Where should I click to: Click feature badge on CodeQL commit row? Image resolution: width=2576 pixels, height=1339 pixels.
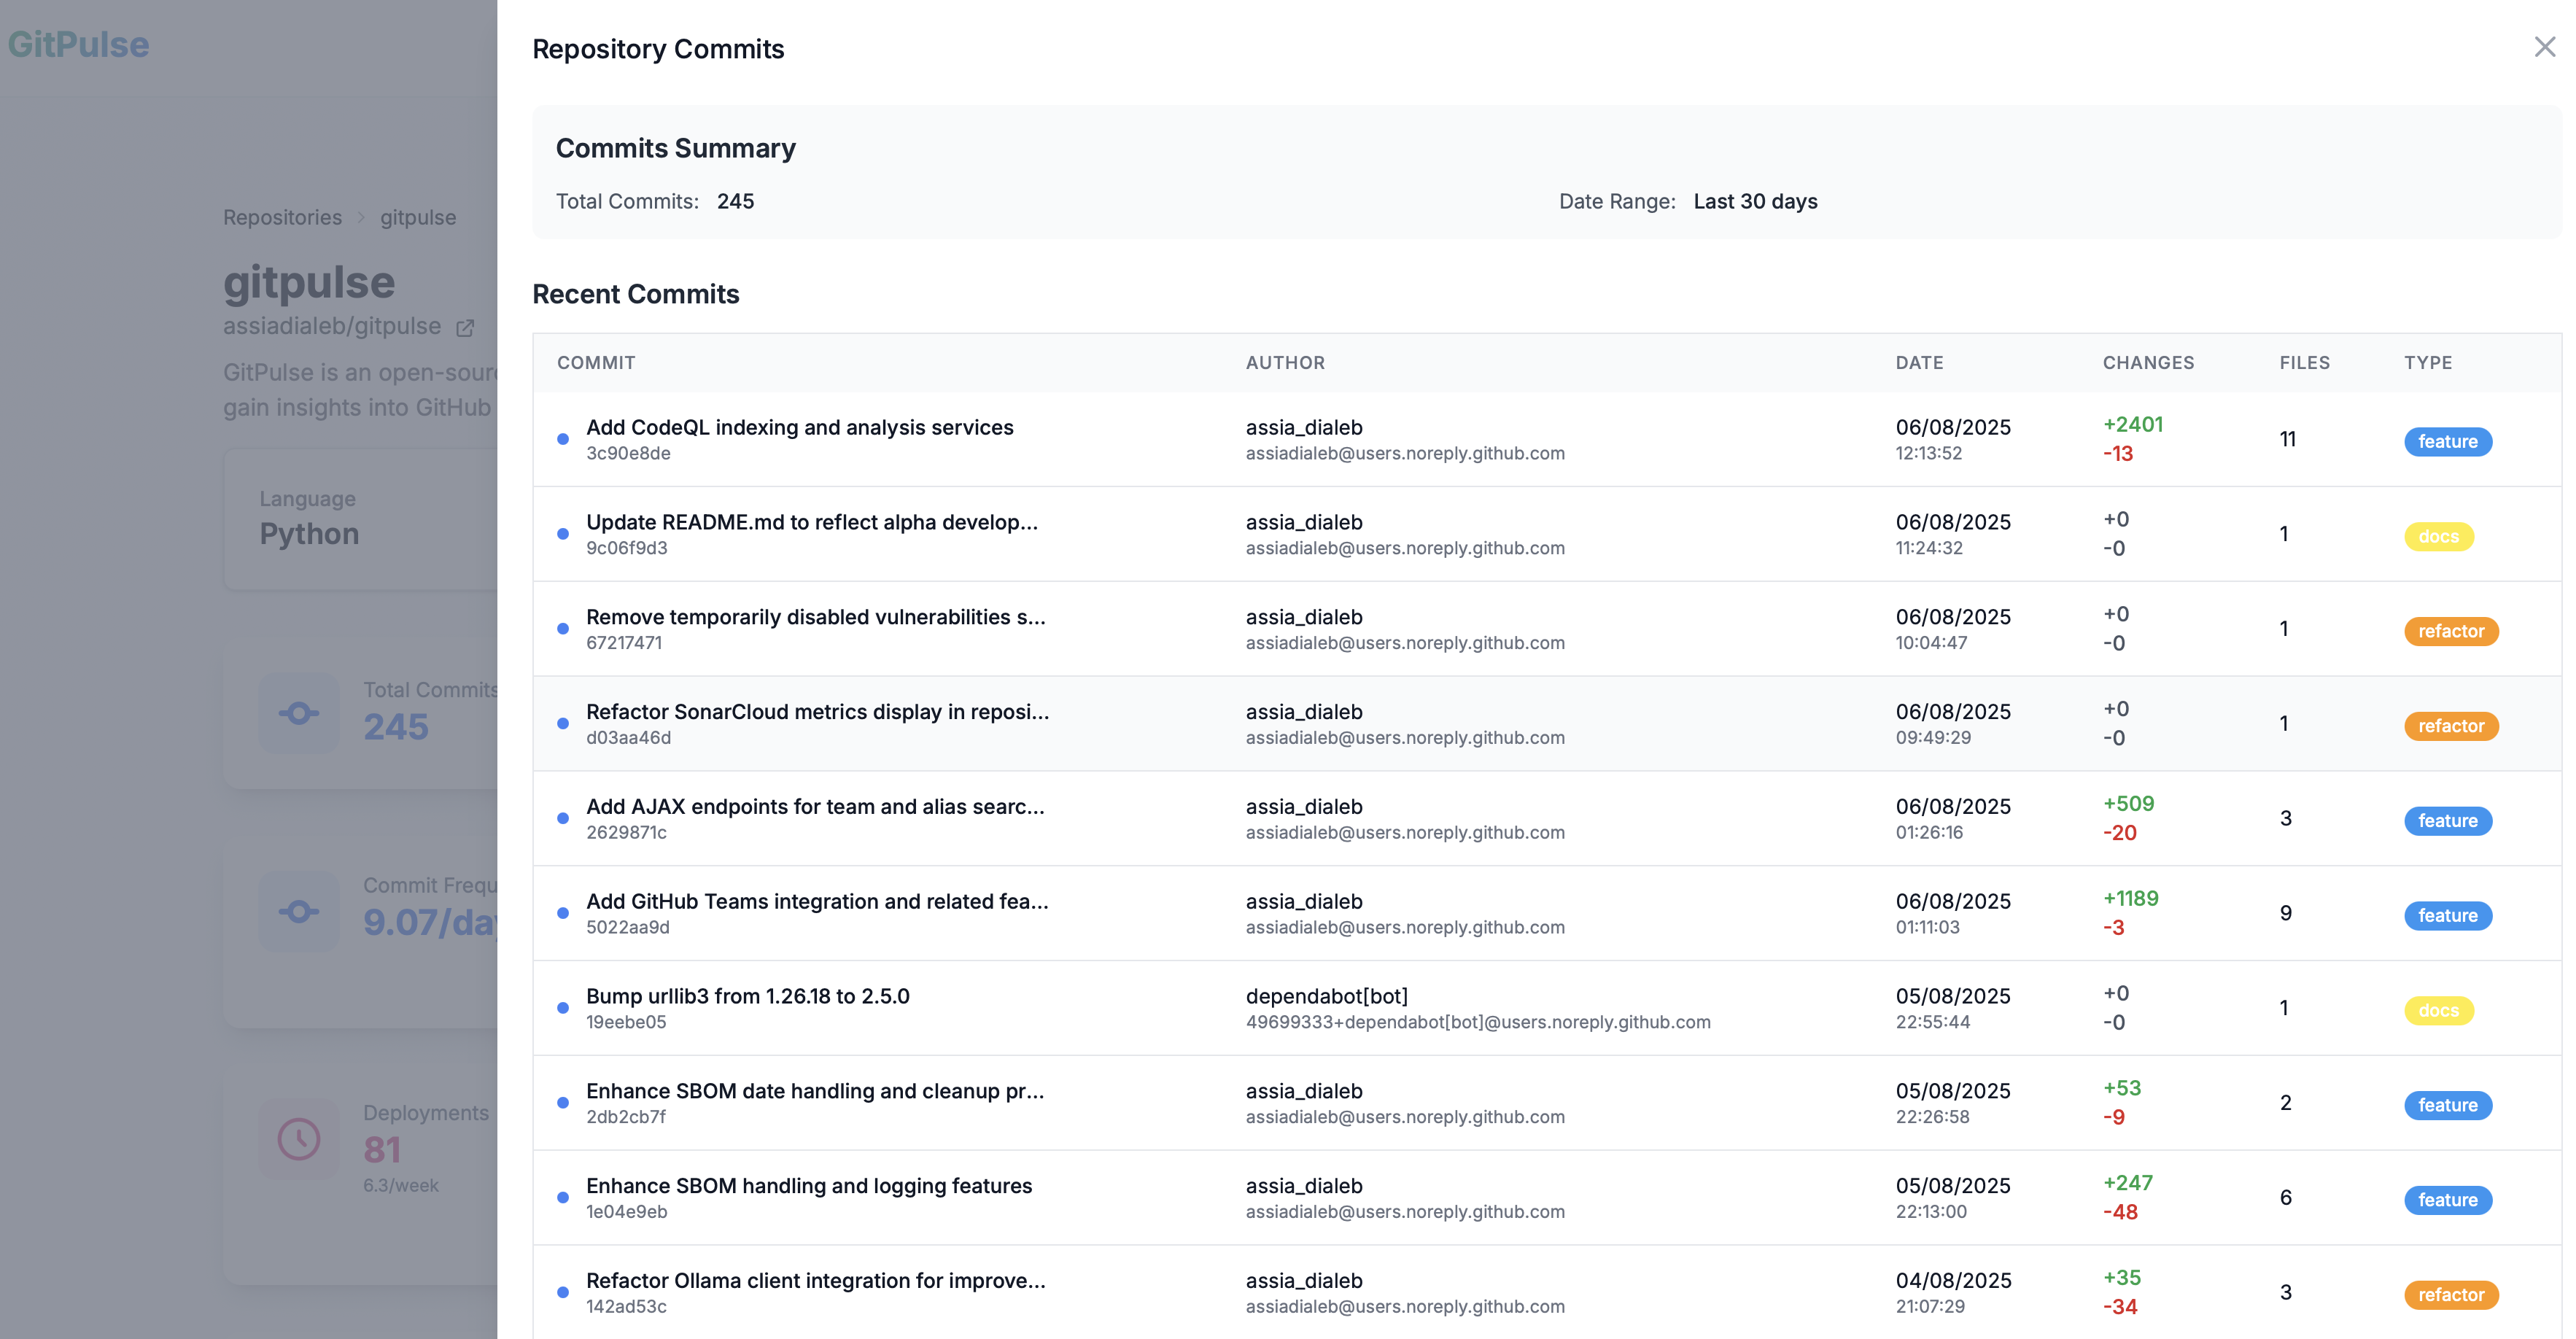point(2448,441)
